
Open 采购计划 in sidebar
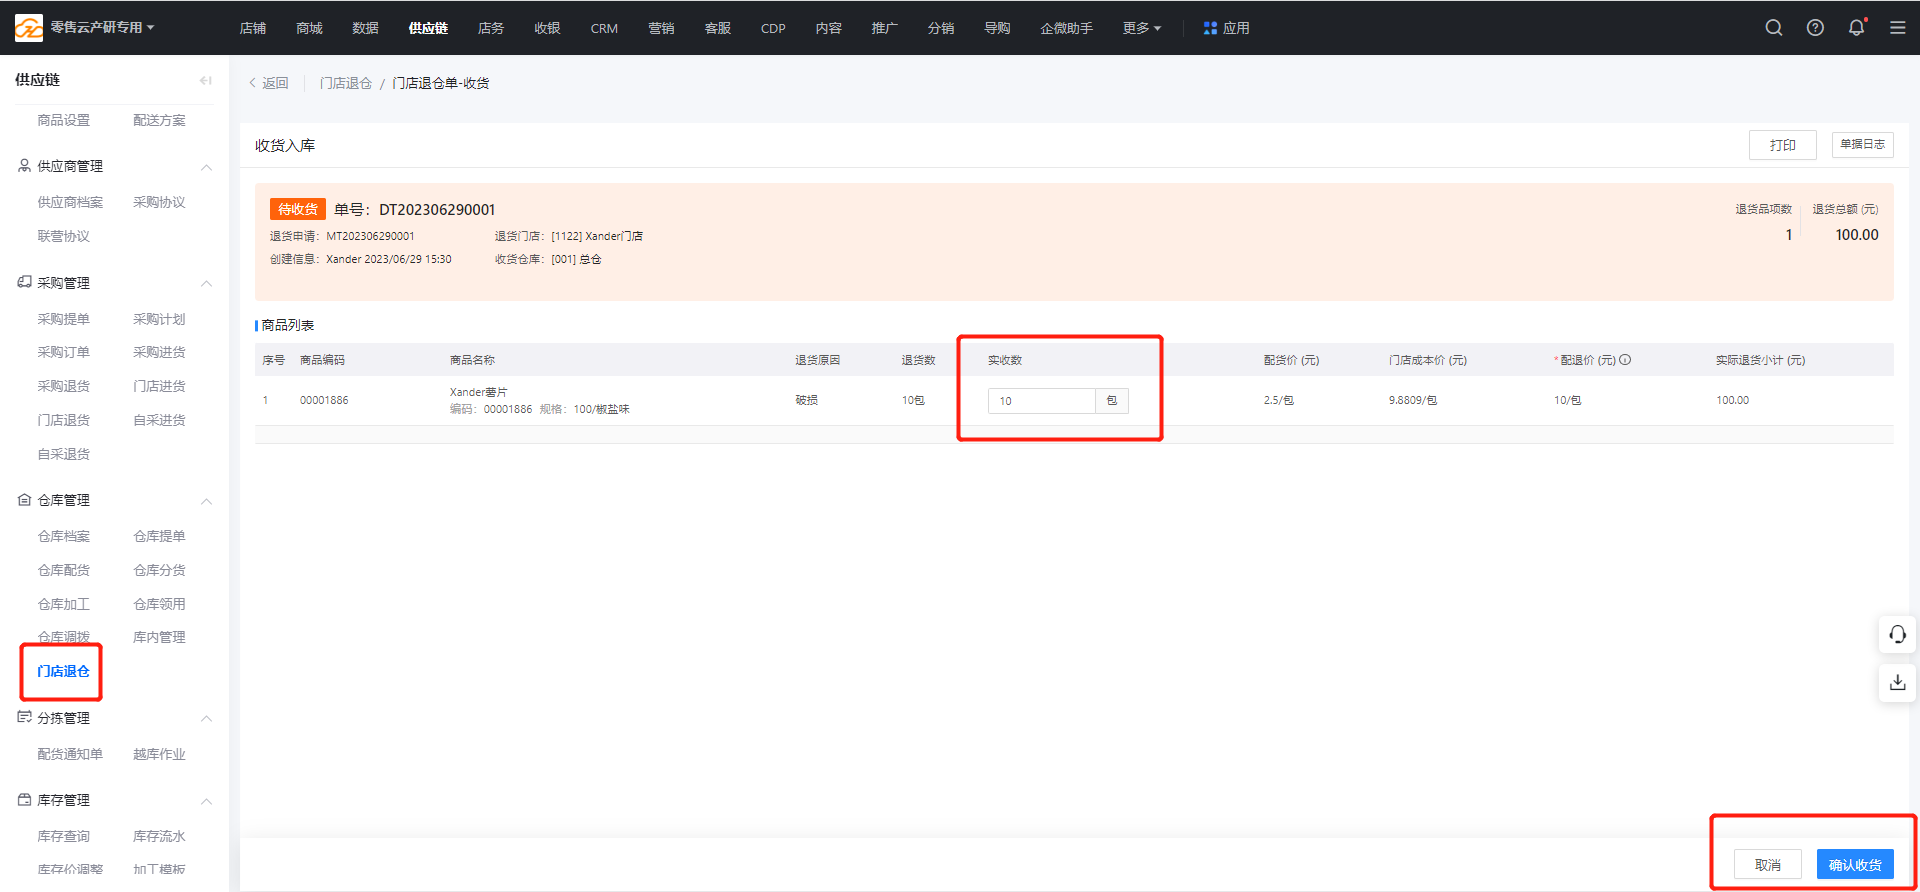pyautogui.click(x=159, y=319)
